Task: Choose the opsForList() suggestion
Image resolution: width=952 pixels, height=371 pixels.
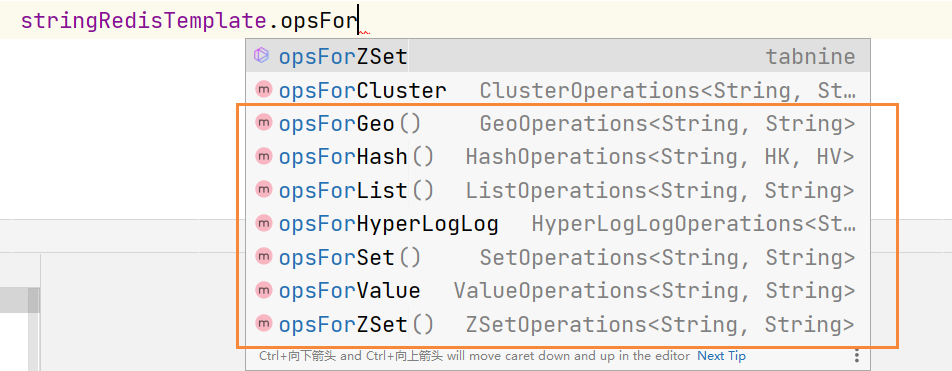Action: click(557, 191)
